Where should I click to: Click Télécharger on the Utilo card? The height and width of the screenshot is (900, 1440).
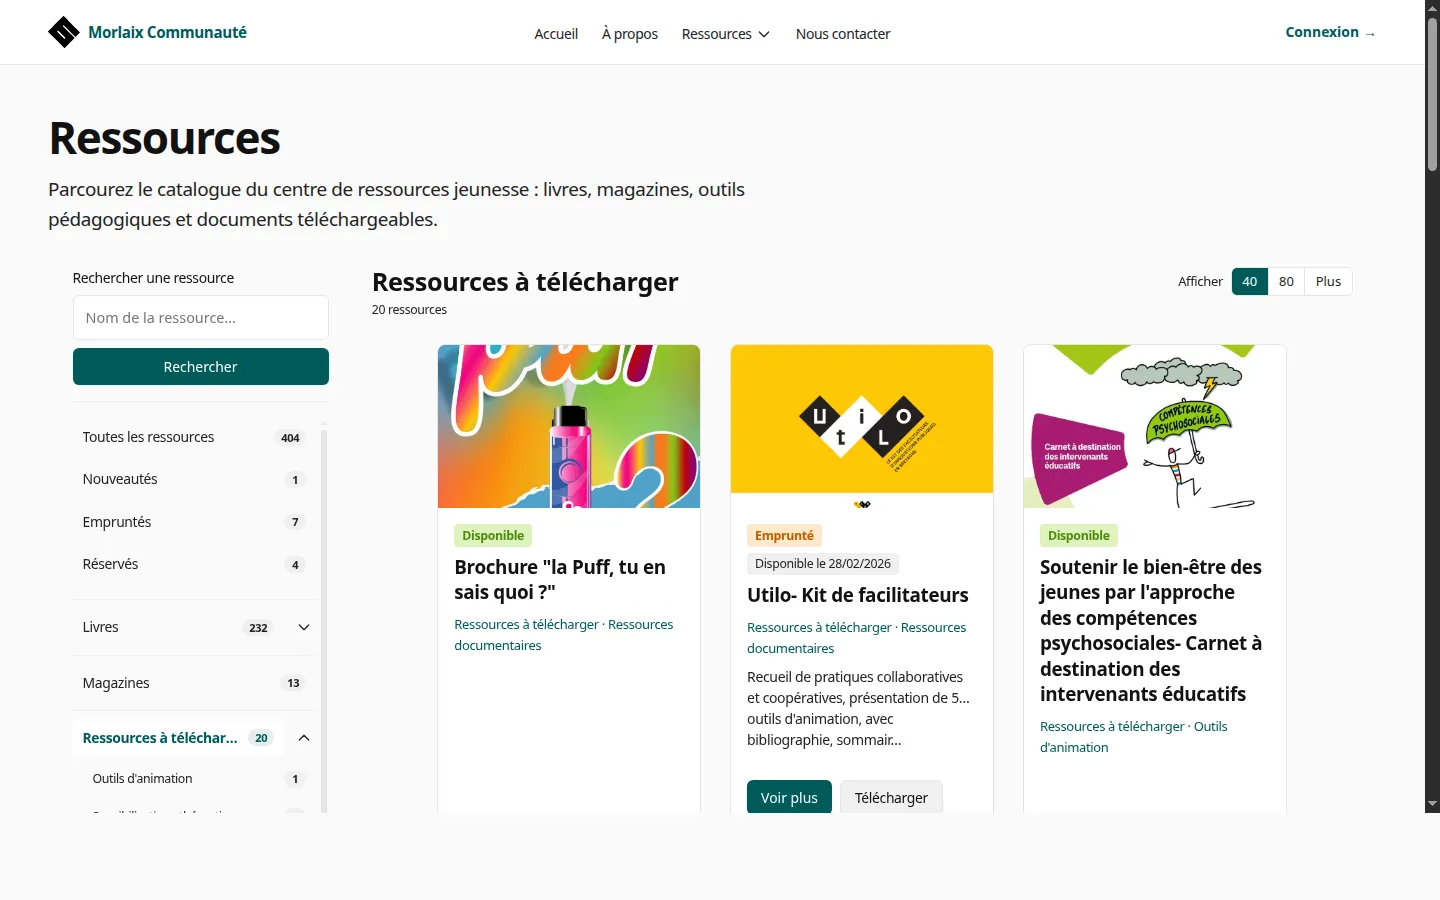coord(891,797)
